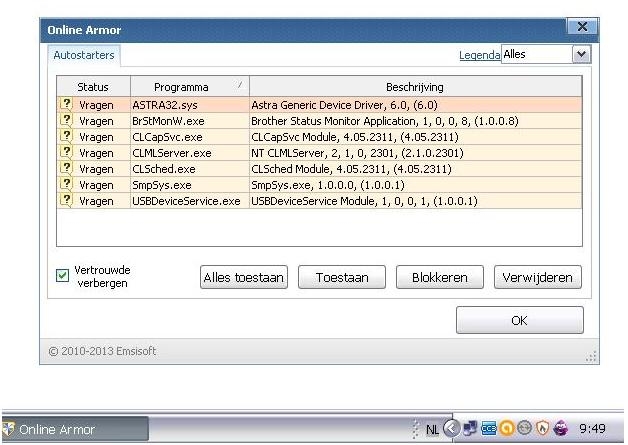Click the blue CCE tray icon
The image size is (628, 445).
tap(489, 429)
